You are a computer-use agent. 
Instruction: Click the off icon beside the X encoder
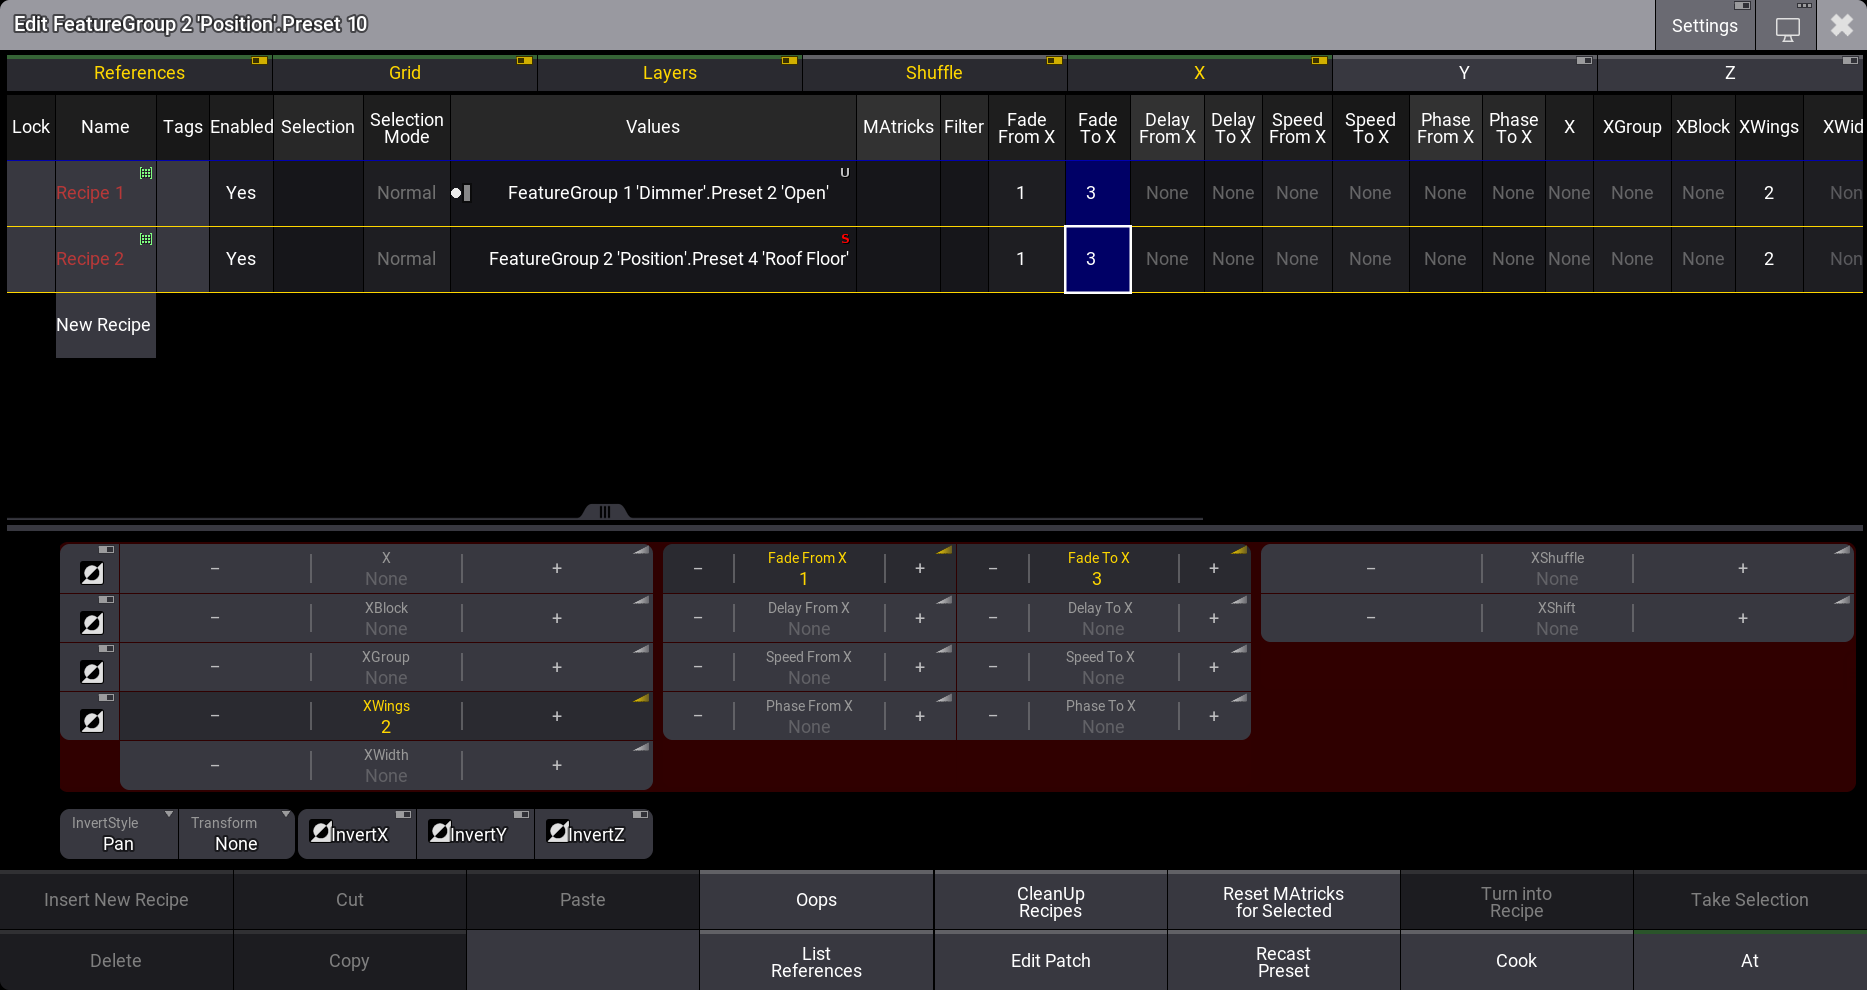coord(91,573)
